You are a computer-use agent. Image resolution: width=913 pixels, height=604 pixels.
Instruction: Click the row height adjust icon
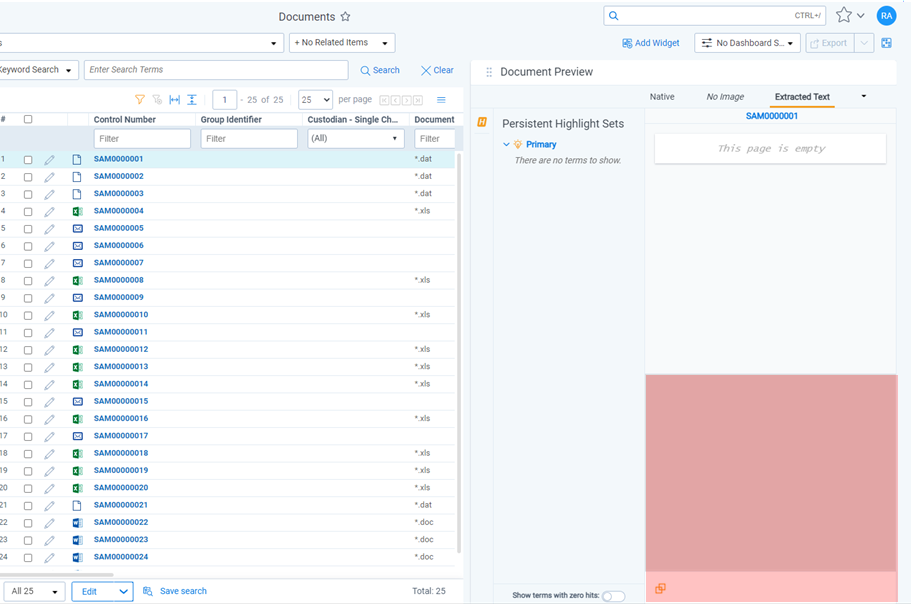[x=192, y=100]
